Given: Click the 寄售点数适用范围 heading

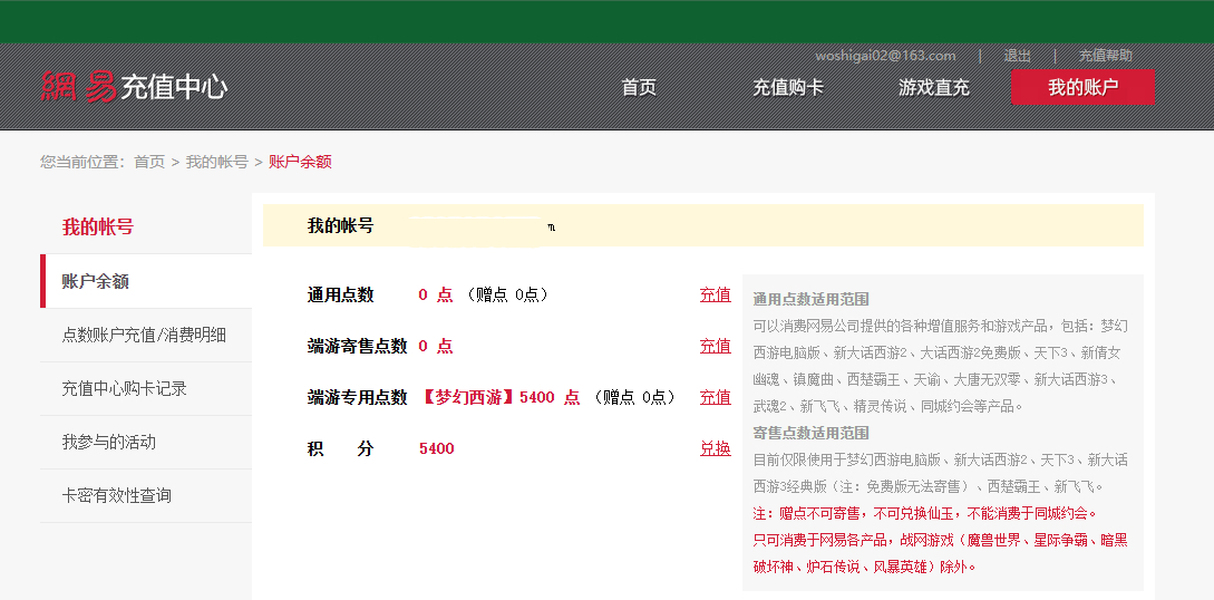Looking at the screenshot, I should coord(811,433).
